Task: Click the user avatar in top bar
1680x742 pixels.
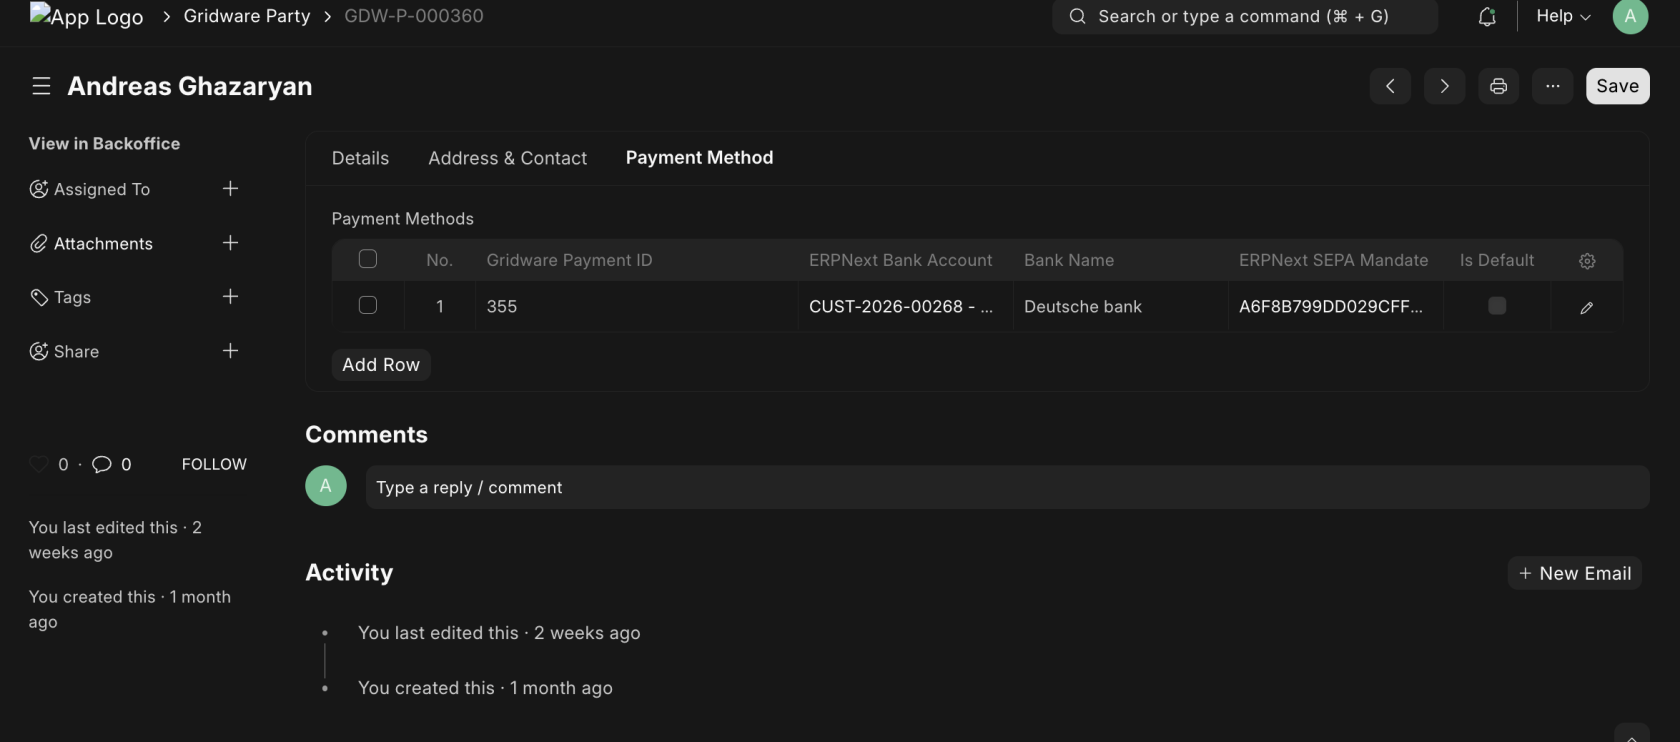Action: pyautogui.click(x=1630, y=17)
